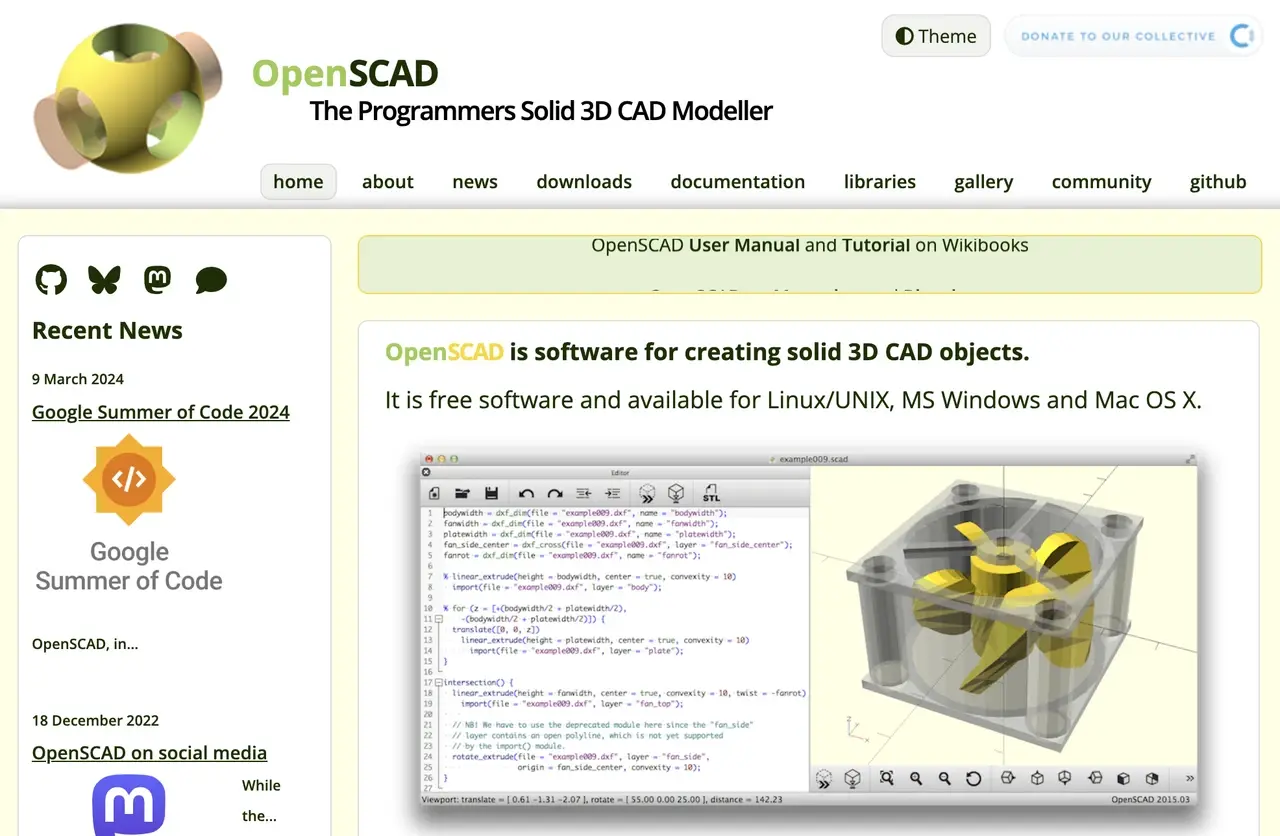Open the Mastodon icon above Recent News
The width and height of the screenshot is (1280, 836).
(x=157, y=280)
